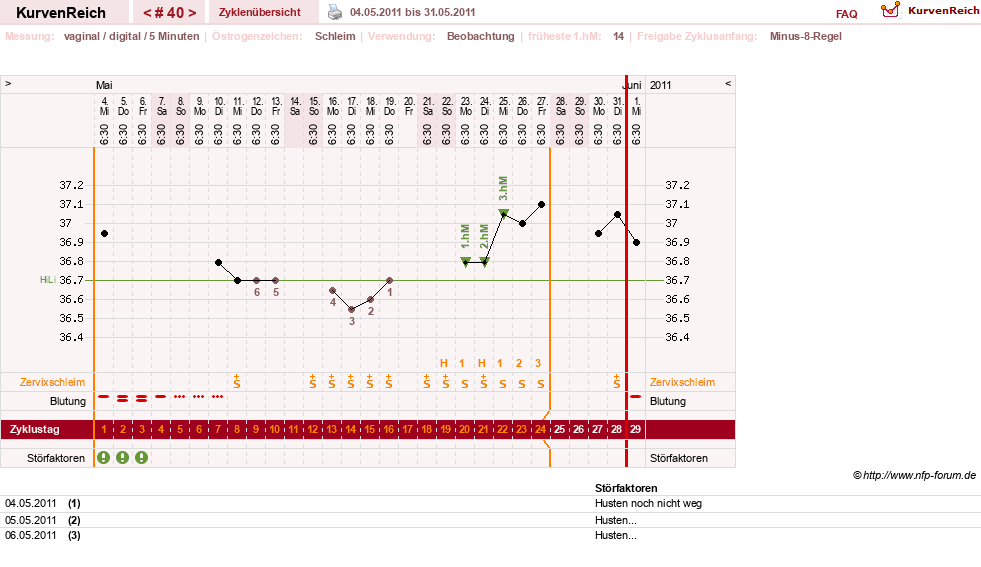Select the temperature point on 4 May
Image resolution: width=981 pixels, height=567 pixels.
point(104,233)
